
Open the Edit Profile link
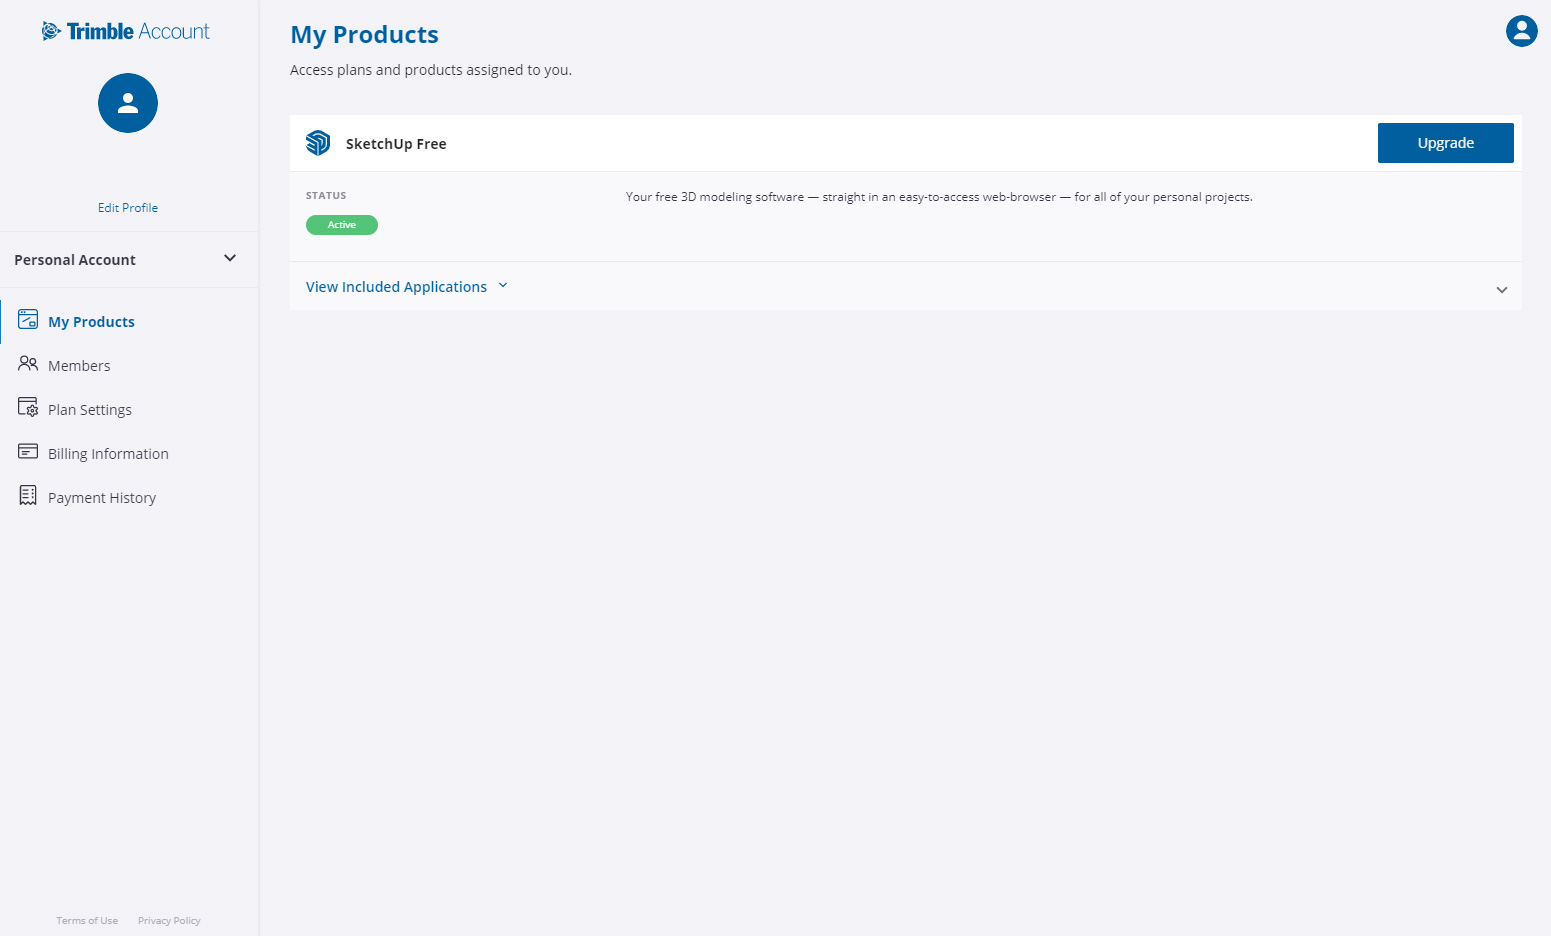(x=128, y=208)
